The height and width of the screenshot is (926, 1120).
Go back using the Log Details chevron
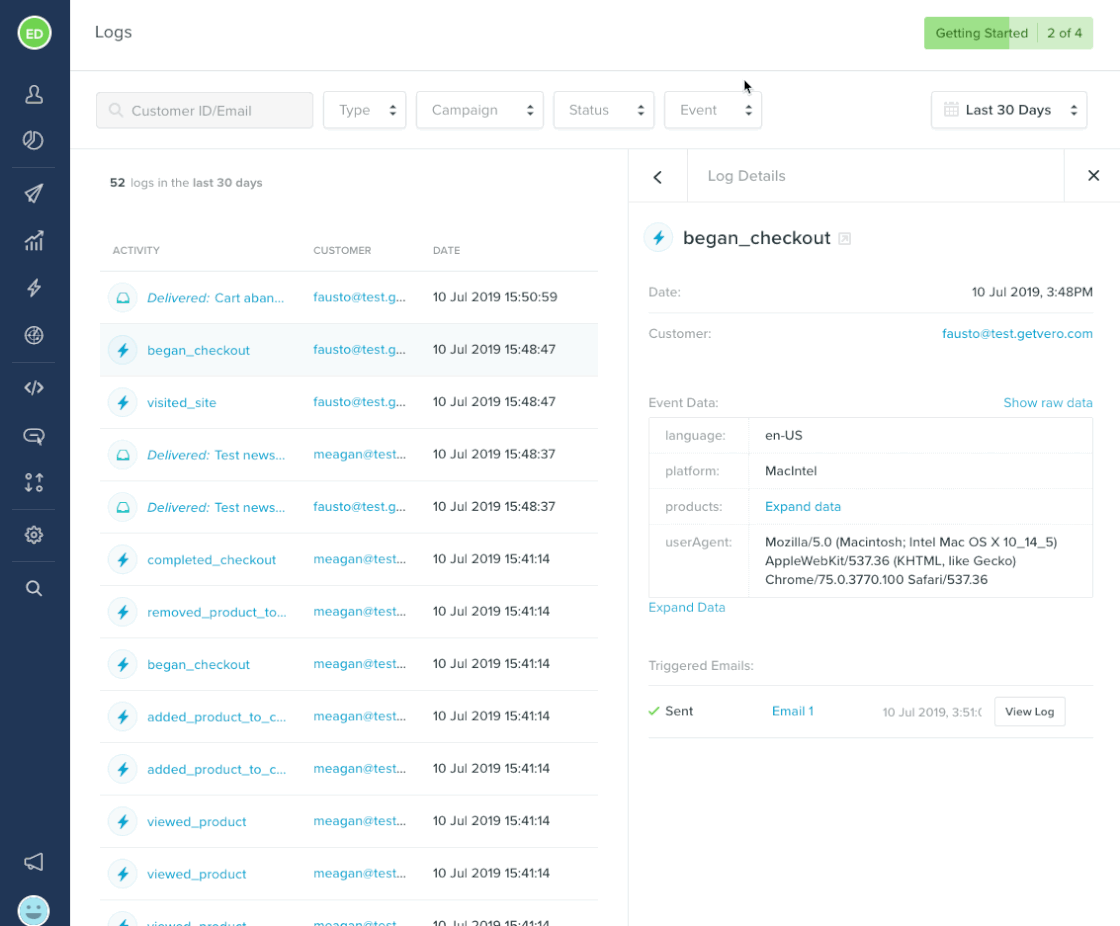(658, 177)
